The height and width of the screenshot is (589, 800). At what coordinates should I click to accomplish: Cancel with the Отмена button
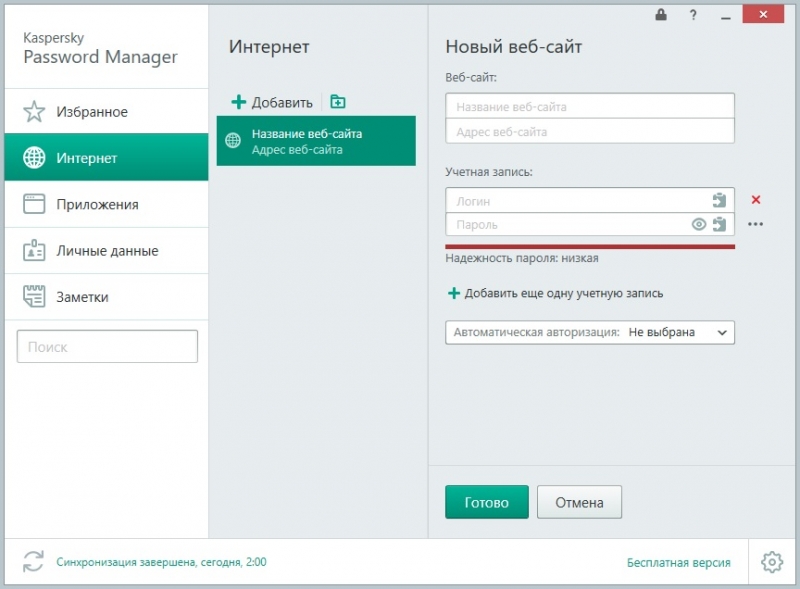pyautogui.click(x=579, y=502)
